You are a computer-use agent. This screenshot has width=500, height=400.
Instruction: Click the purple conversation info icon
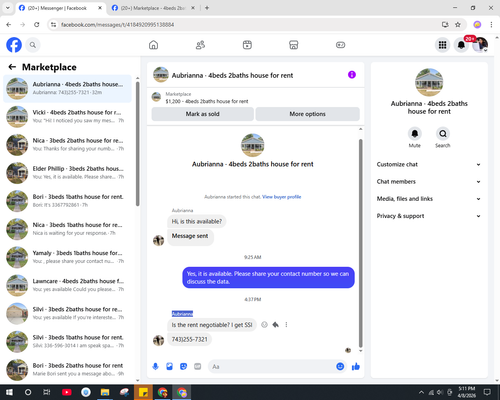[352, 75]
